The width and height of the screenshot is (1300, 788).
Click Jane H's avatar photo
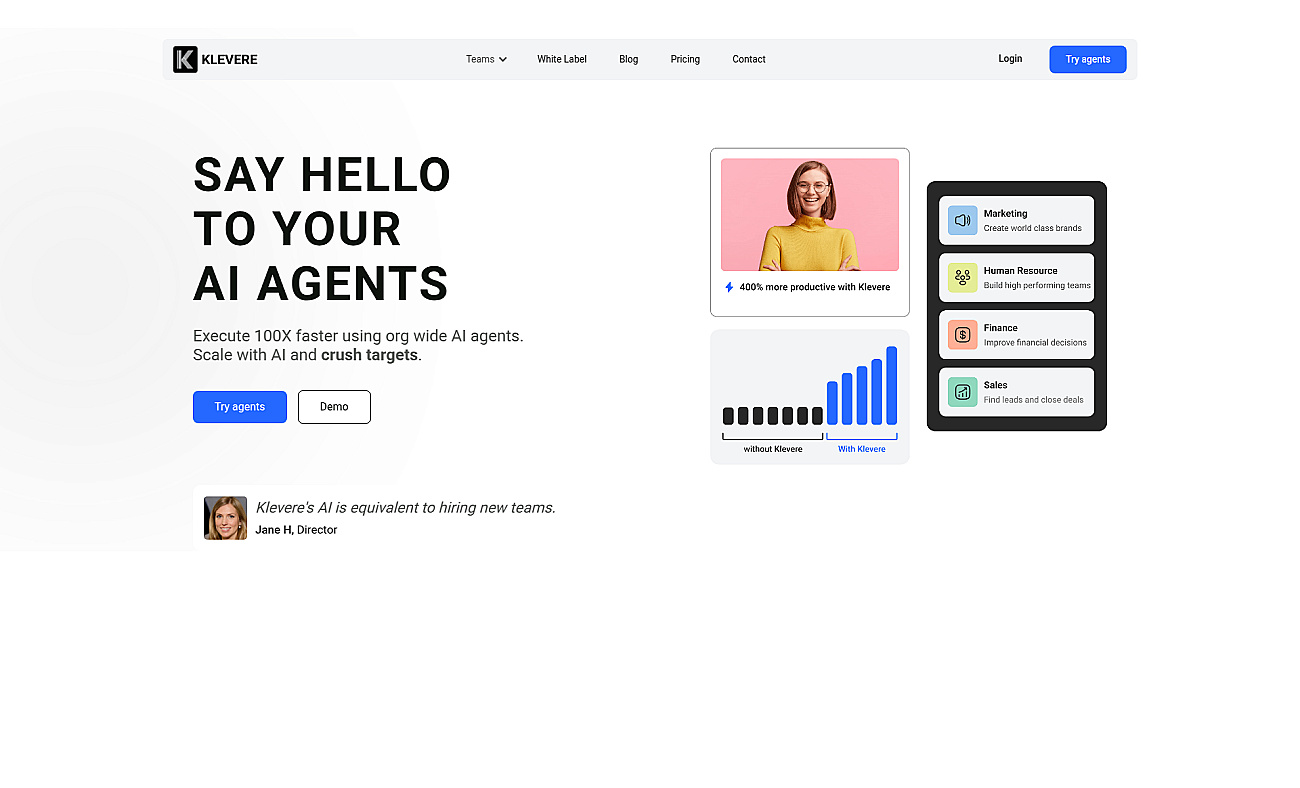pos(225,518)
